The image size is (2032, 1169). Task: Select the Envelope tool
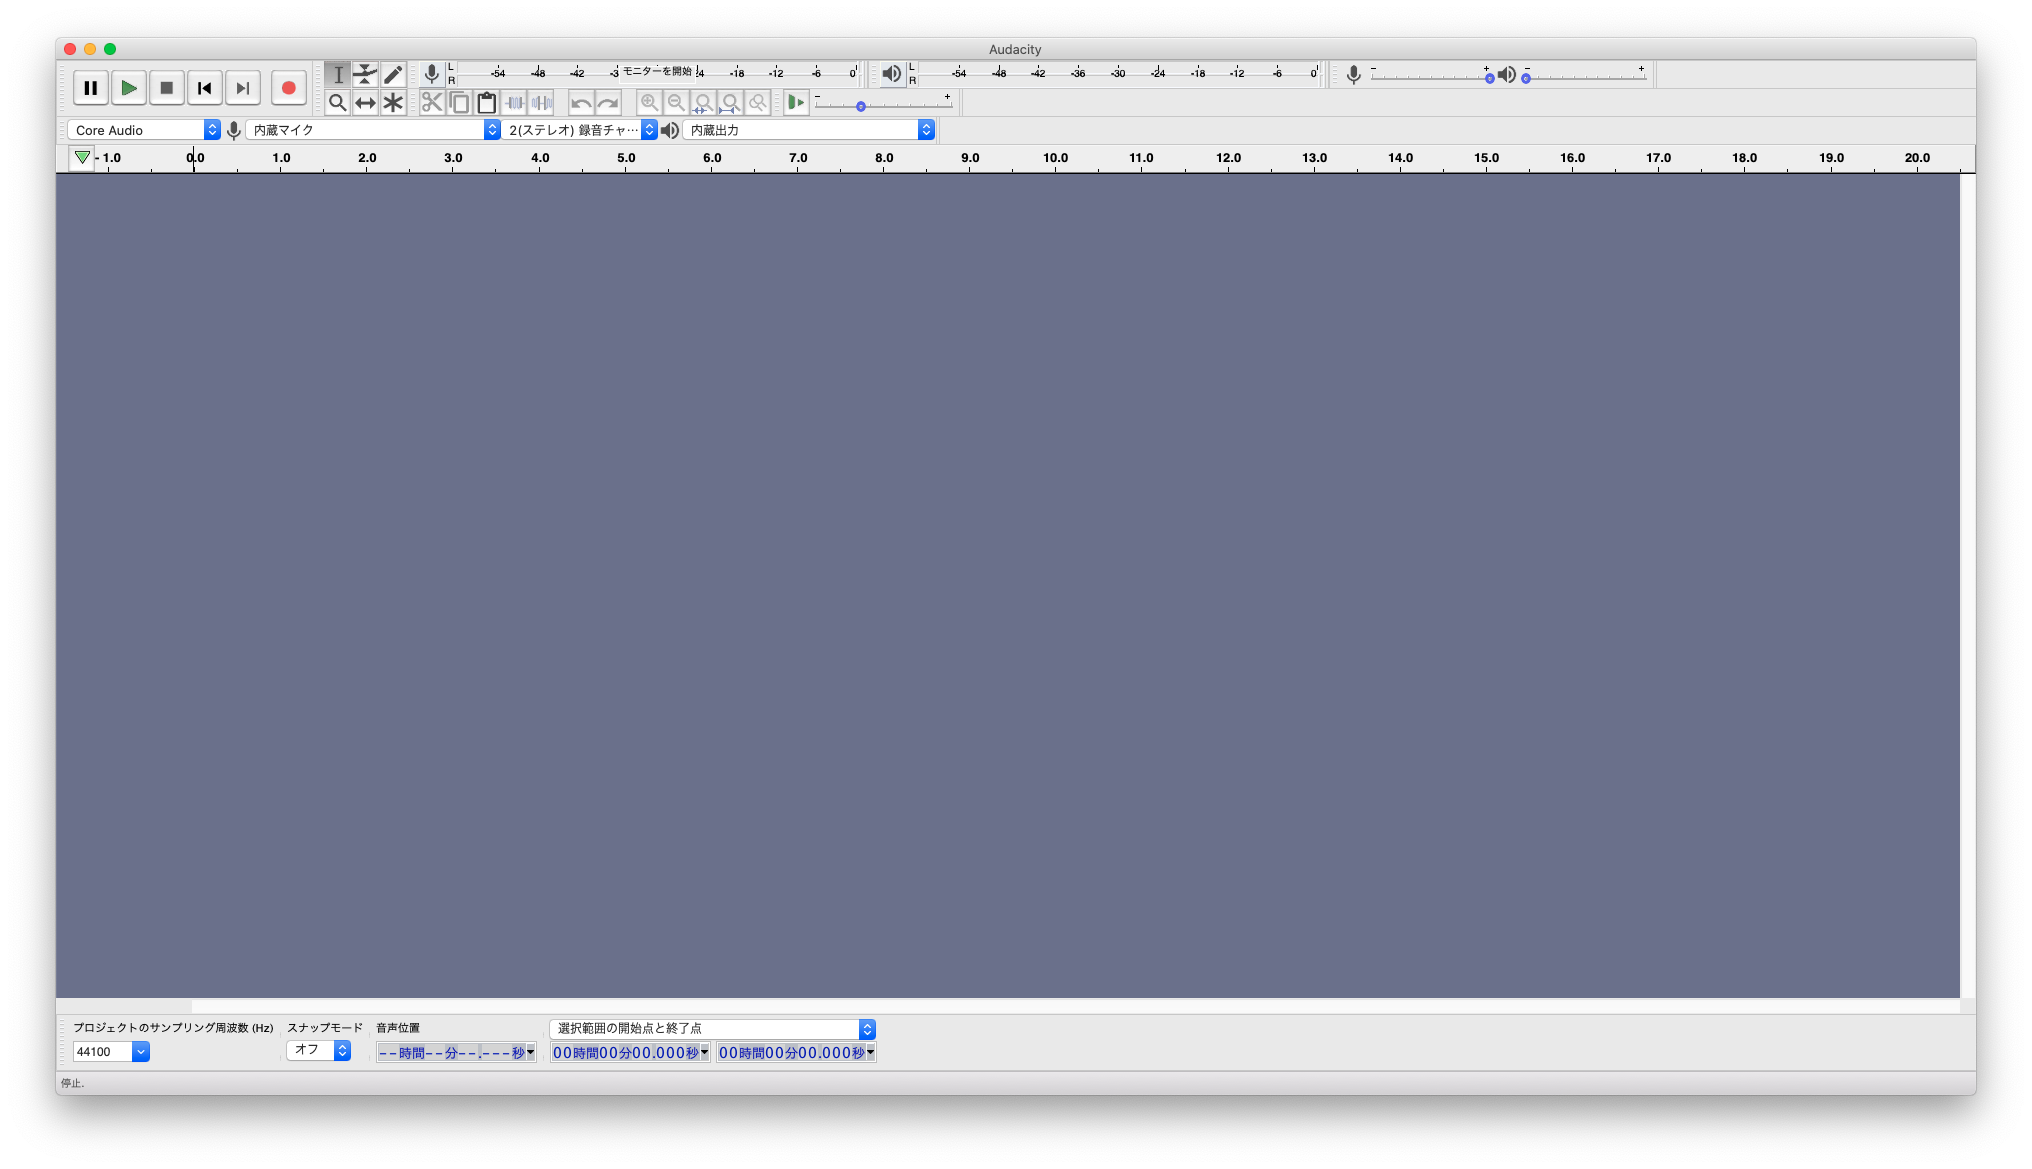(365, 74)
